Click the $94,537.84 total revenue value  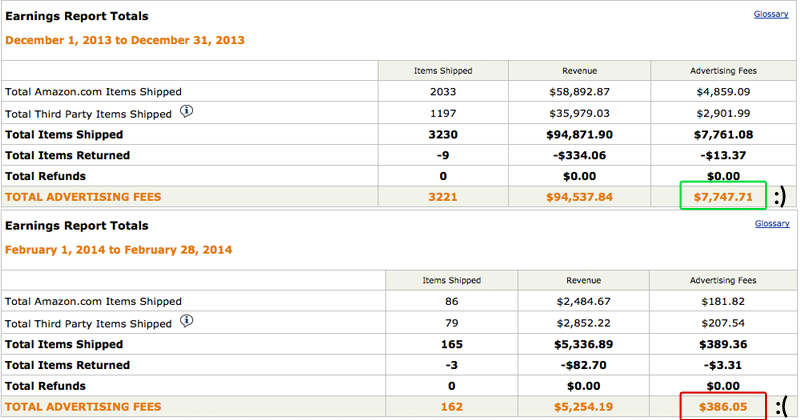[x=579, y=197]
